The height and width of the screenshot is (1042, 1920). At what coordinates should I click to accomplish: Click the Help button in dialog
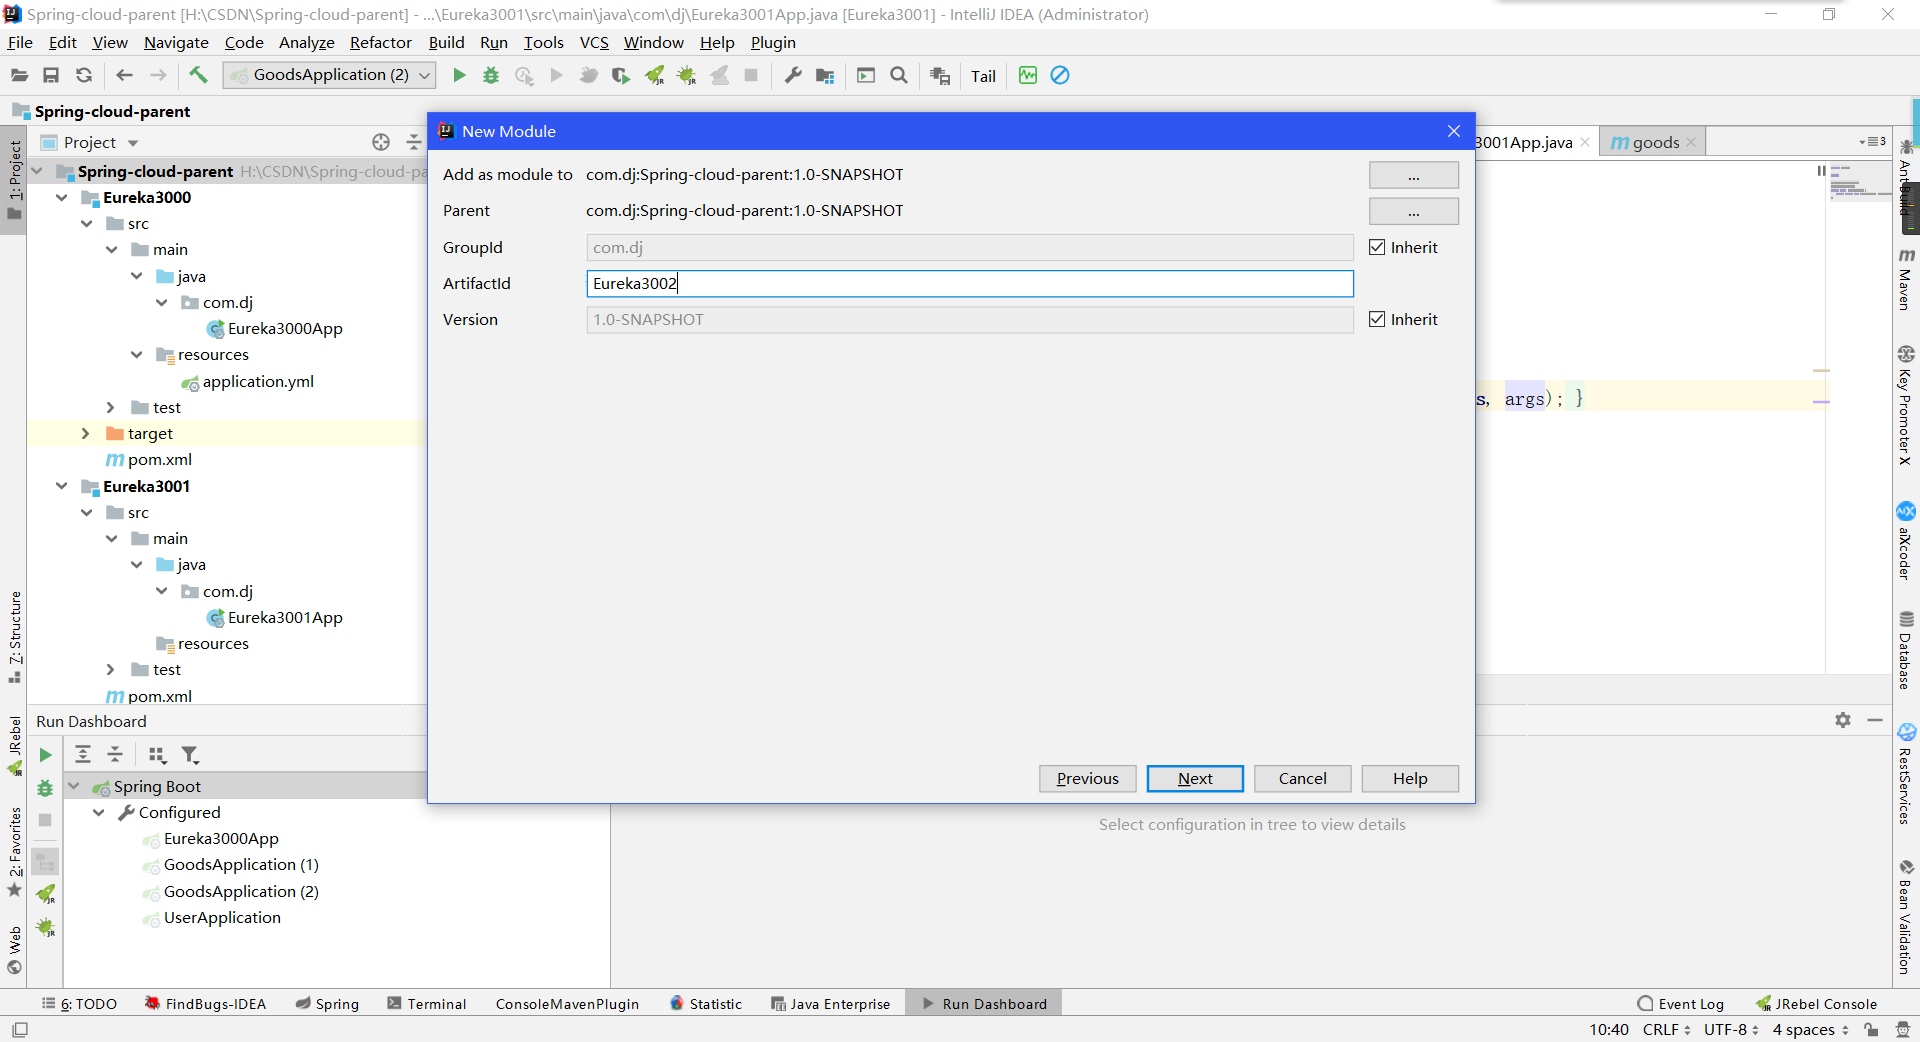pyautogui.click(x=1410, y=778)
